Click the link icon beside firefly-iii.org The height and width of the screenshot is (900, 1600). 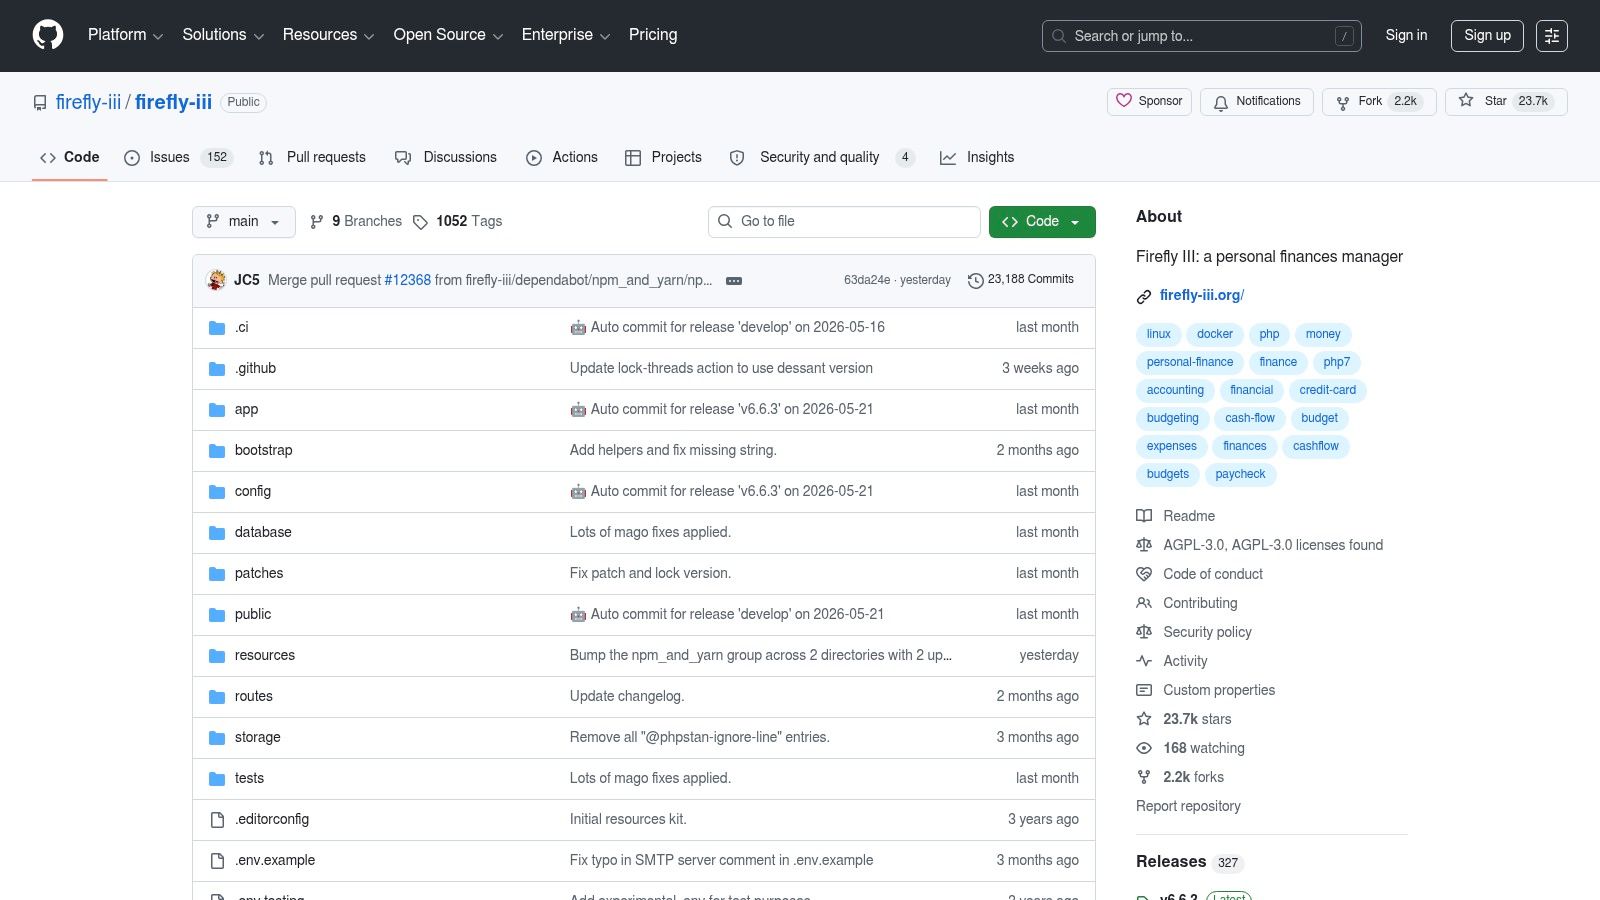(1144, 296)
